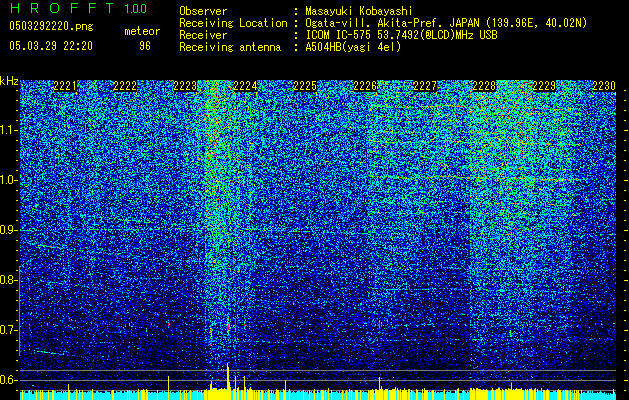Image resolution: width=629 pixels, height=400 pixels.
Task: Select observer name Masayuki Kobayashi
Action: pos(359,11)
